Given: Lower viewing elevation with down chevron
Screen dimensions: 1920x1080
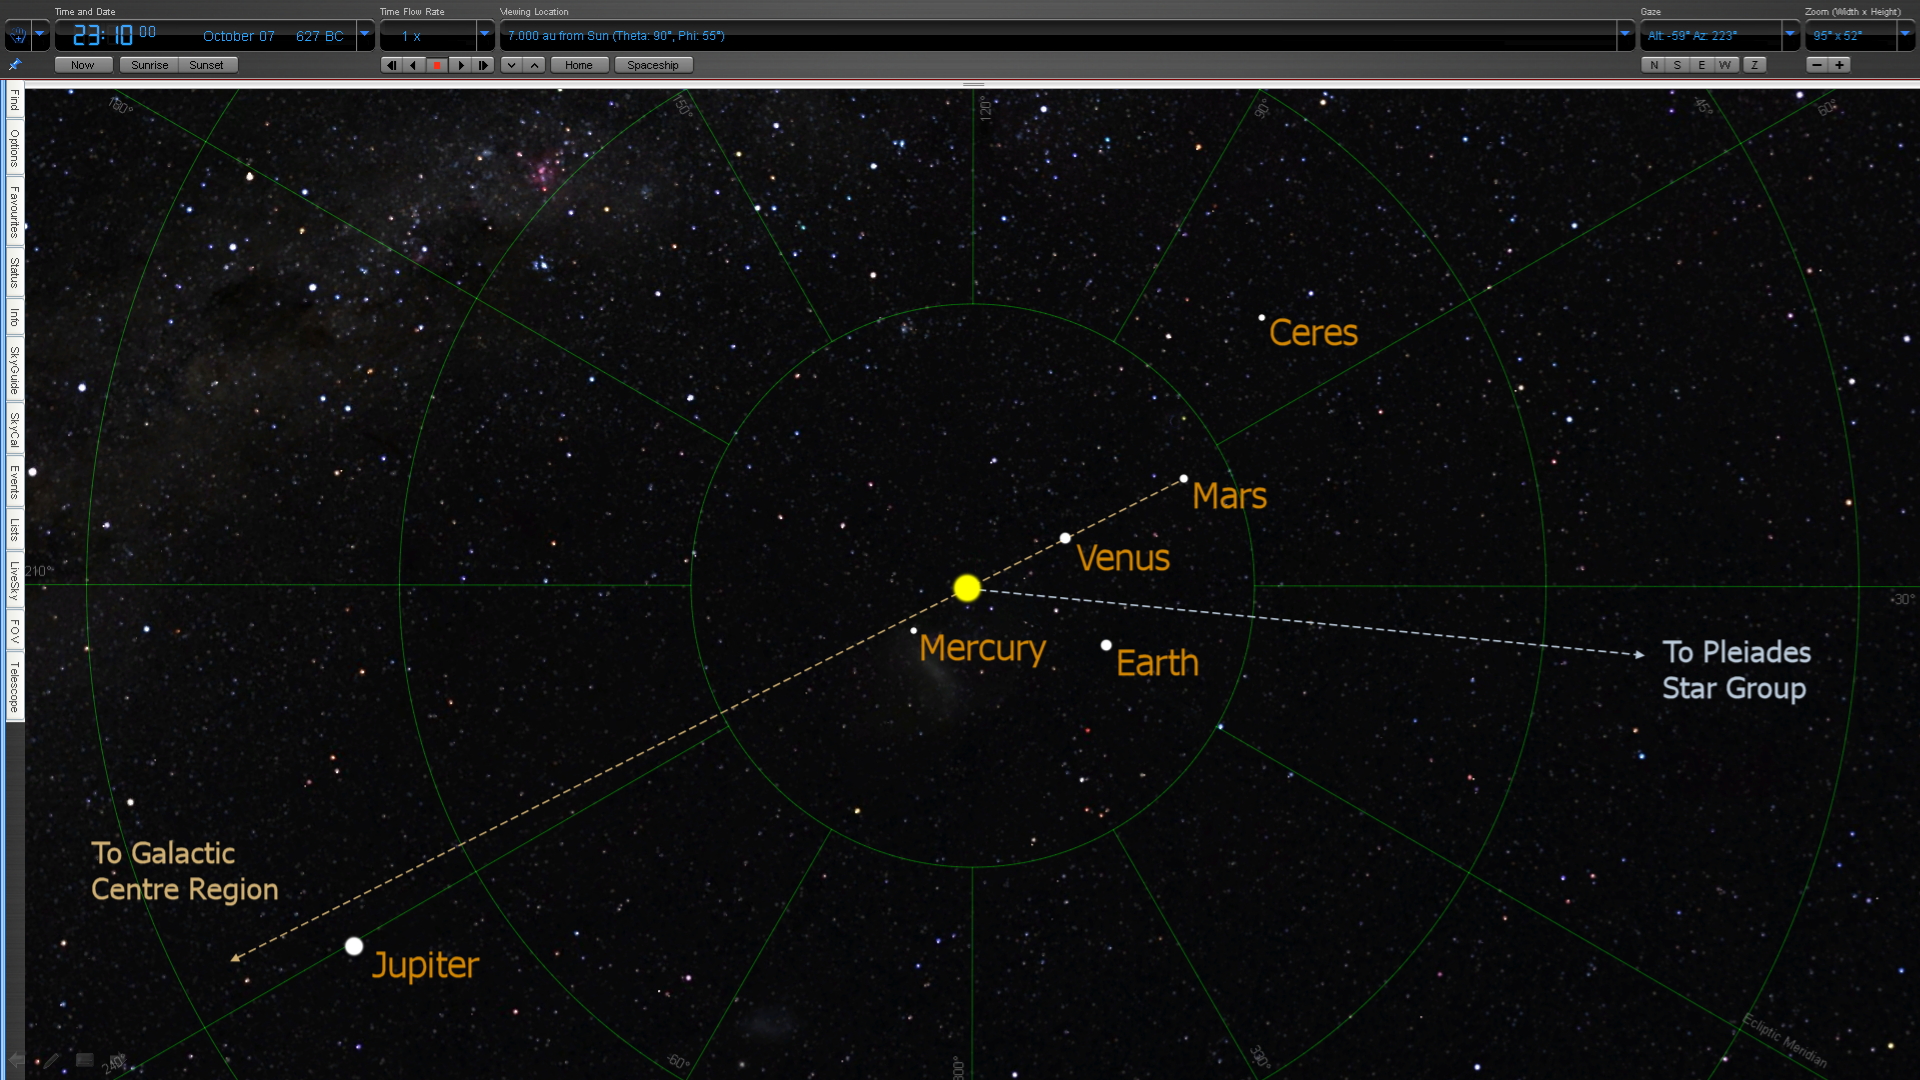Looking at the screenshot, I should pos(511,65).
